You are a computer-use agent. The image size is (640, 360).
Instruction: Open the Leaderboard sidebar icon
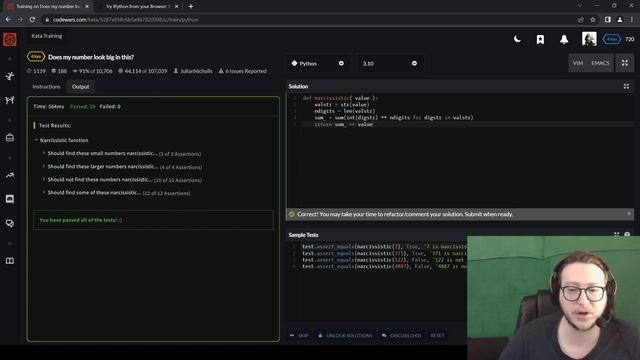[10, 175]
